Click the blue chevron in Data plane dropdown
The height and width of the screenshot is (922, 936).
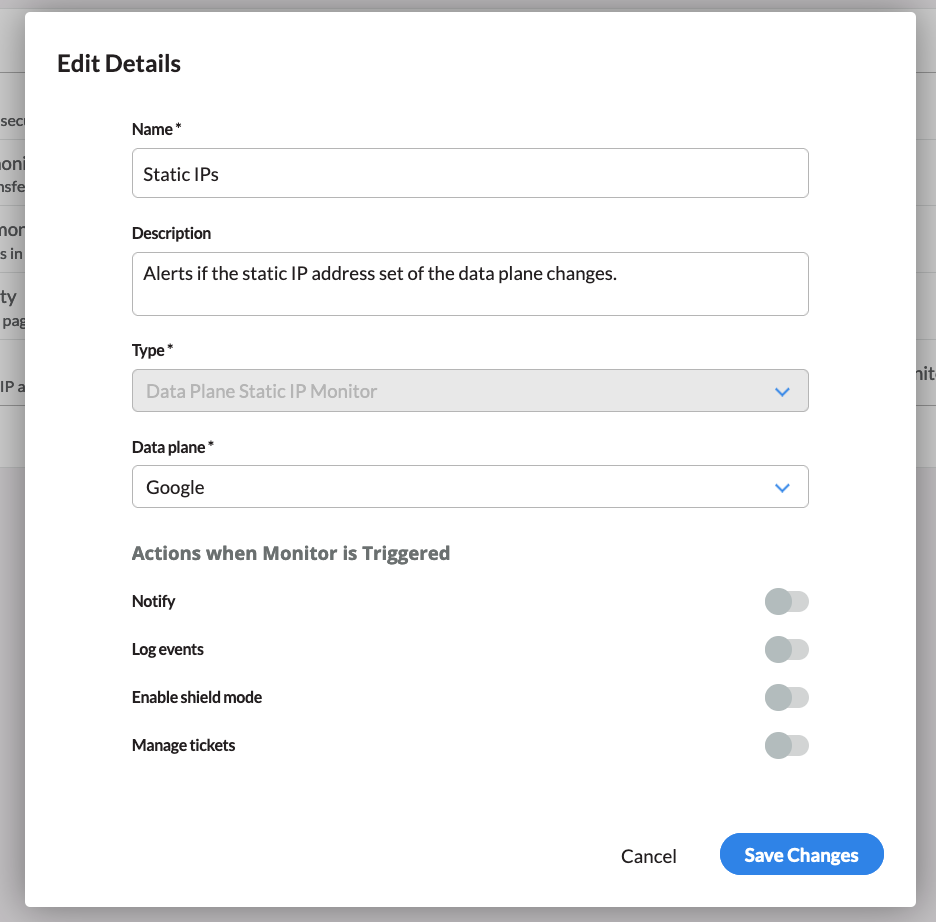coord(782,488)
